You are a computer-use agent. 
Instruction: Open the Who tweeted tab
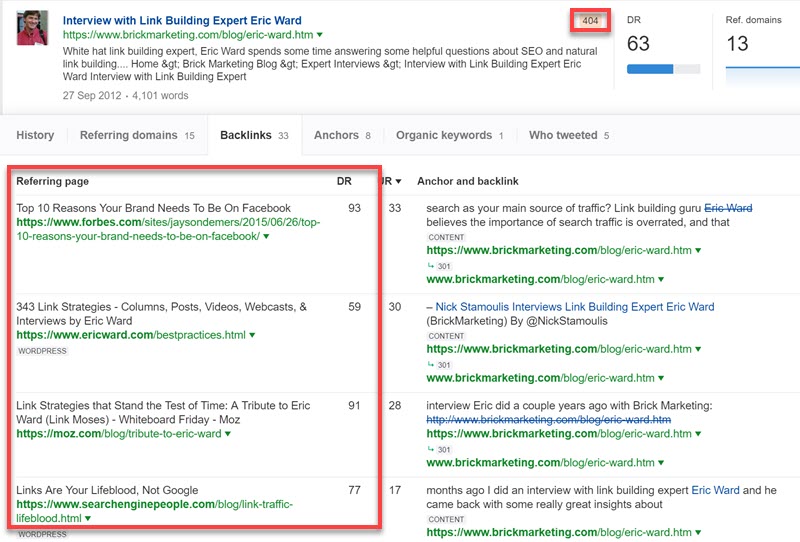click(569, 135)
